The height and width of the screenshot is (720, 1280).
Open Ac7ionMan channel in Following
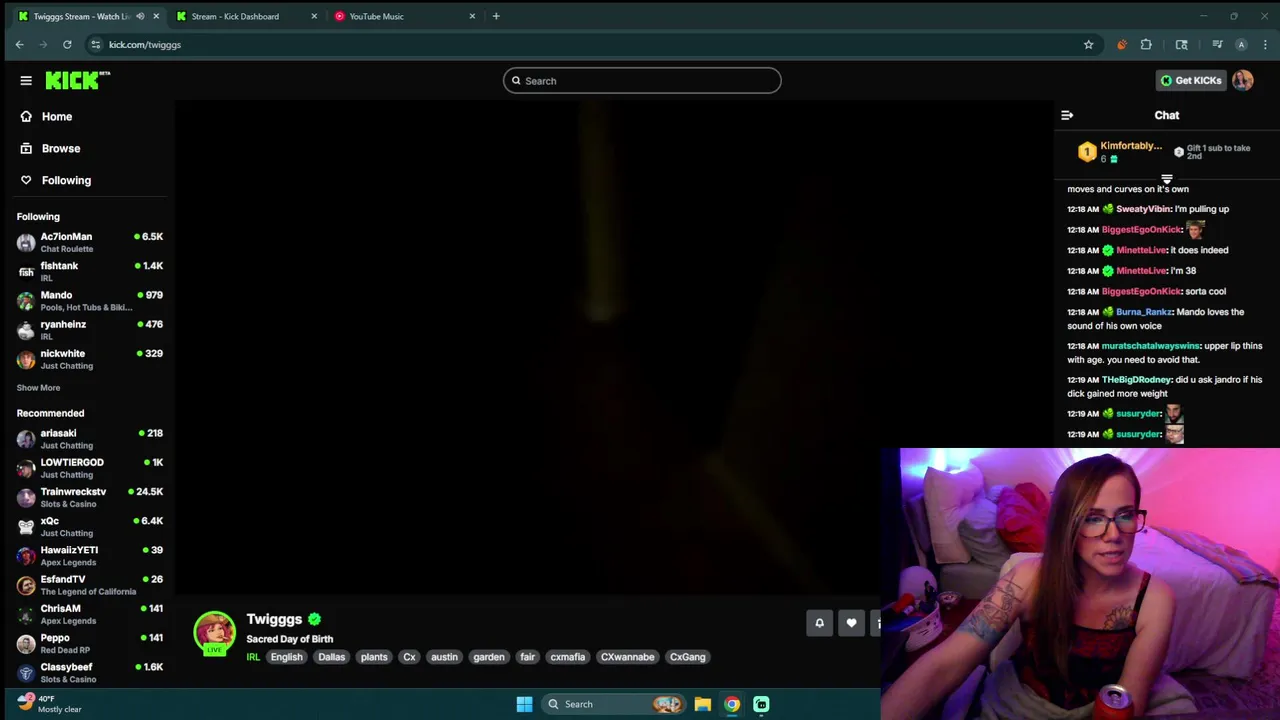(x=90, y=242)
